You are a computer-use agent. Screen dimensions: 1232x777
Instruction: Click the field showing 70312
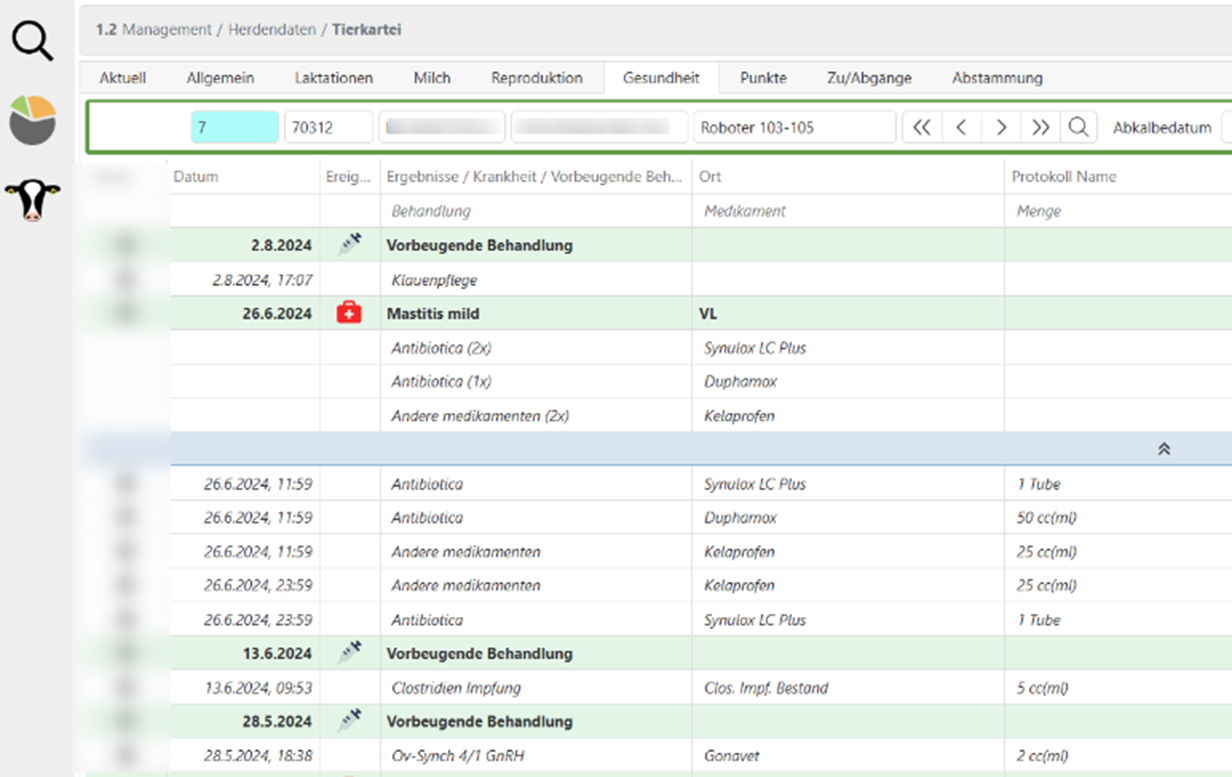[x=328, y=128]
